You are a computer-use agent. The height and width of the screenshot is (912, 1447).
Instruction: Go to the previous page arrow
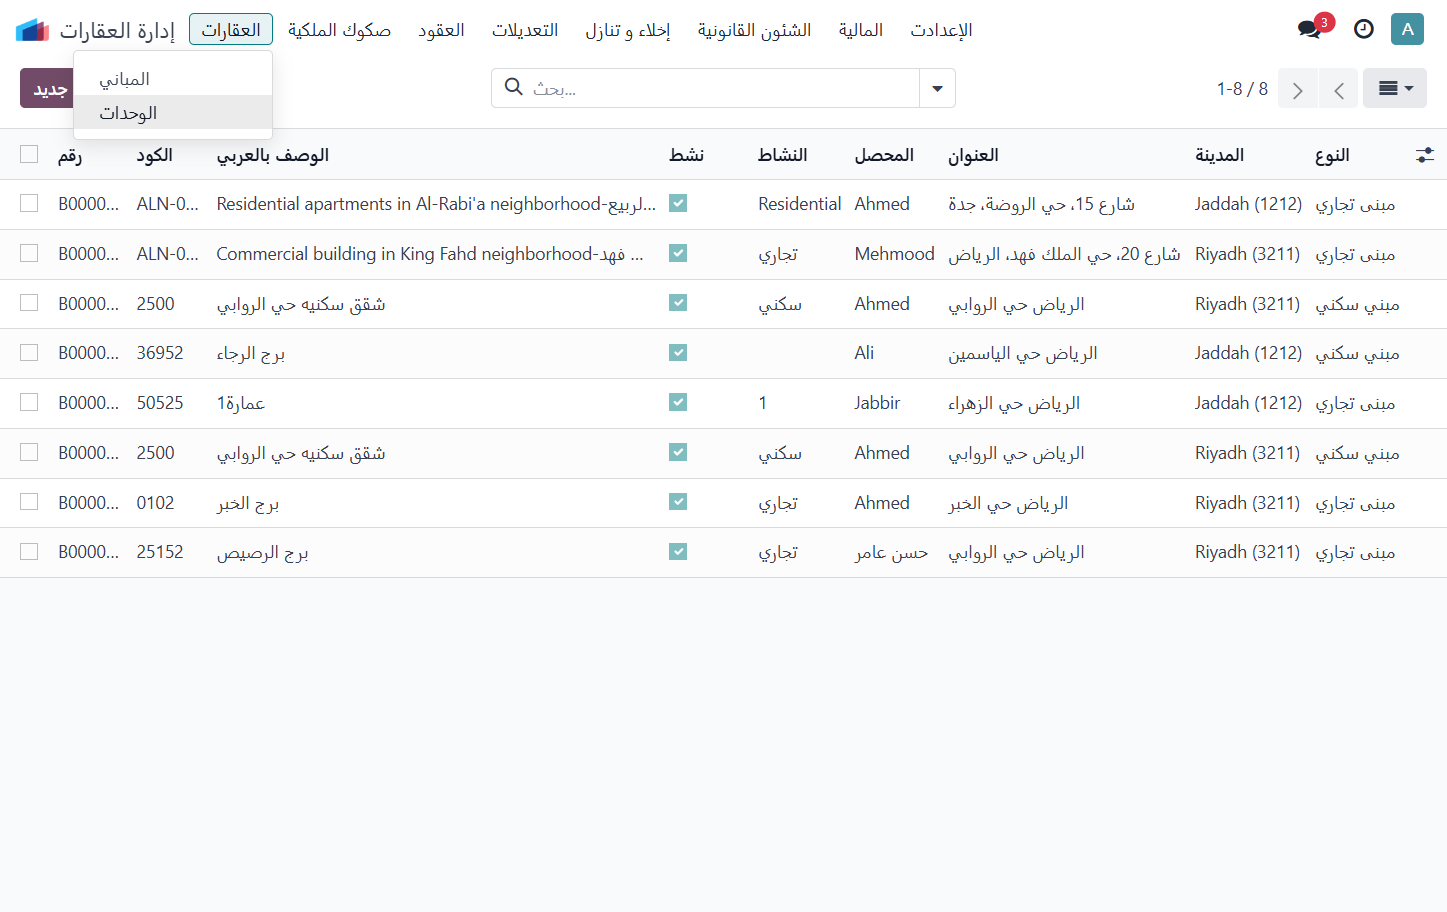(x=1338, y=89)
